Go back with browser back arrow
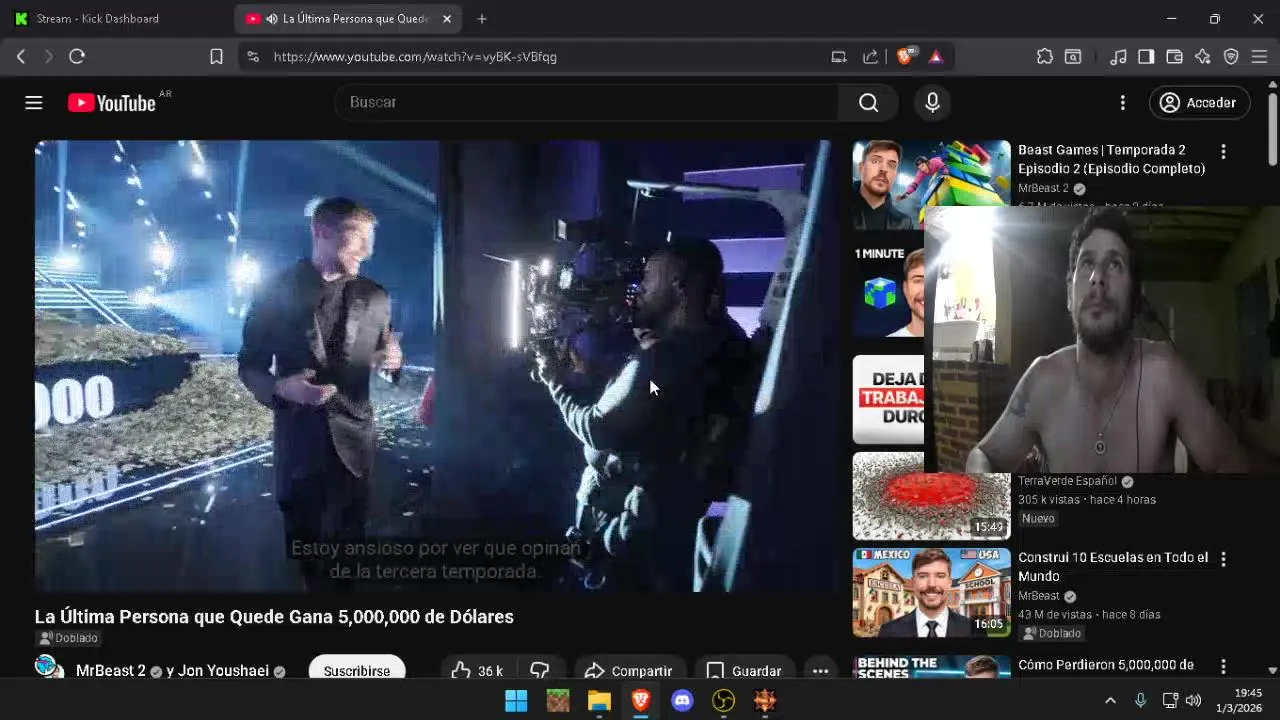 pos(21,57)
